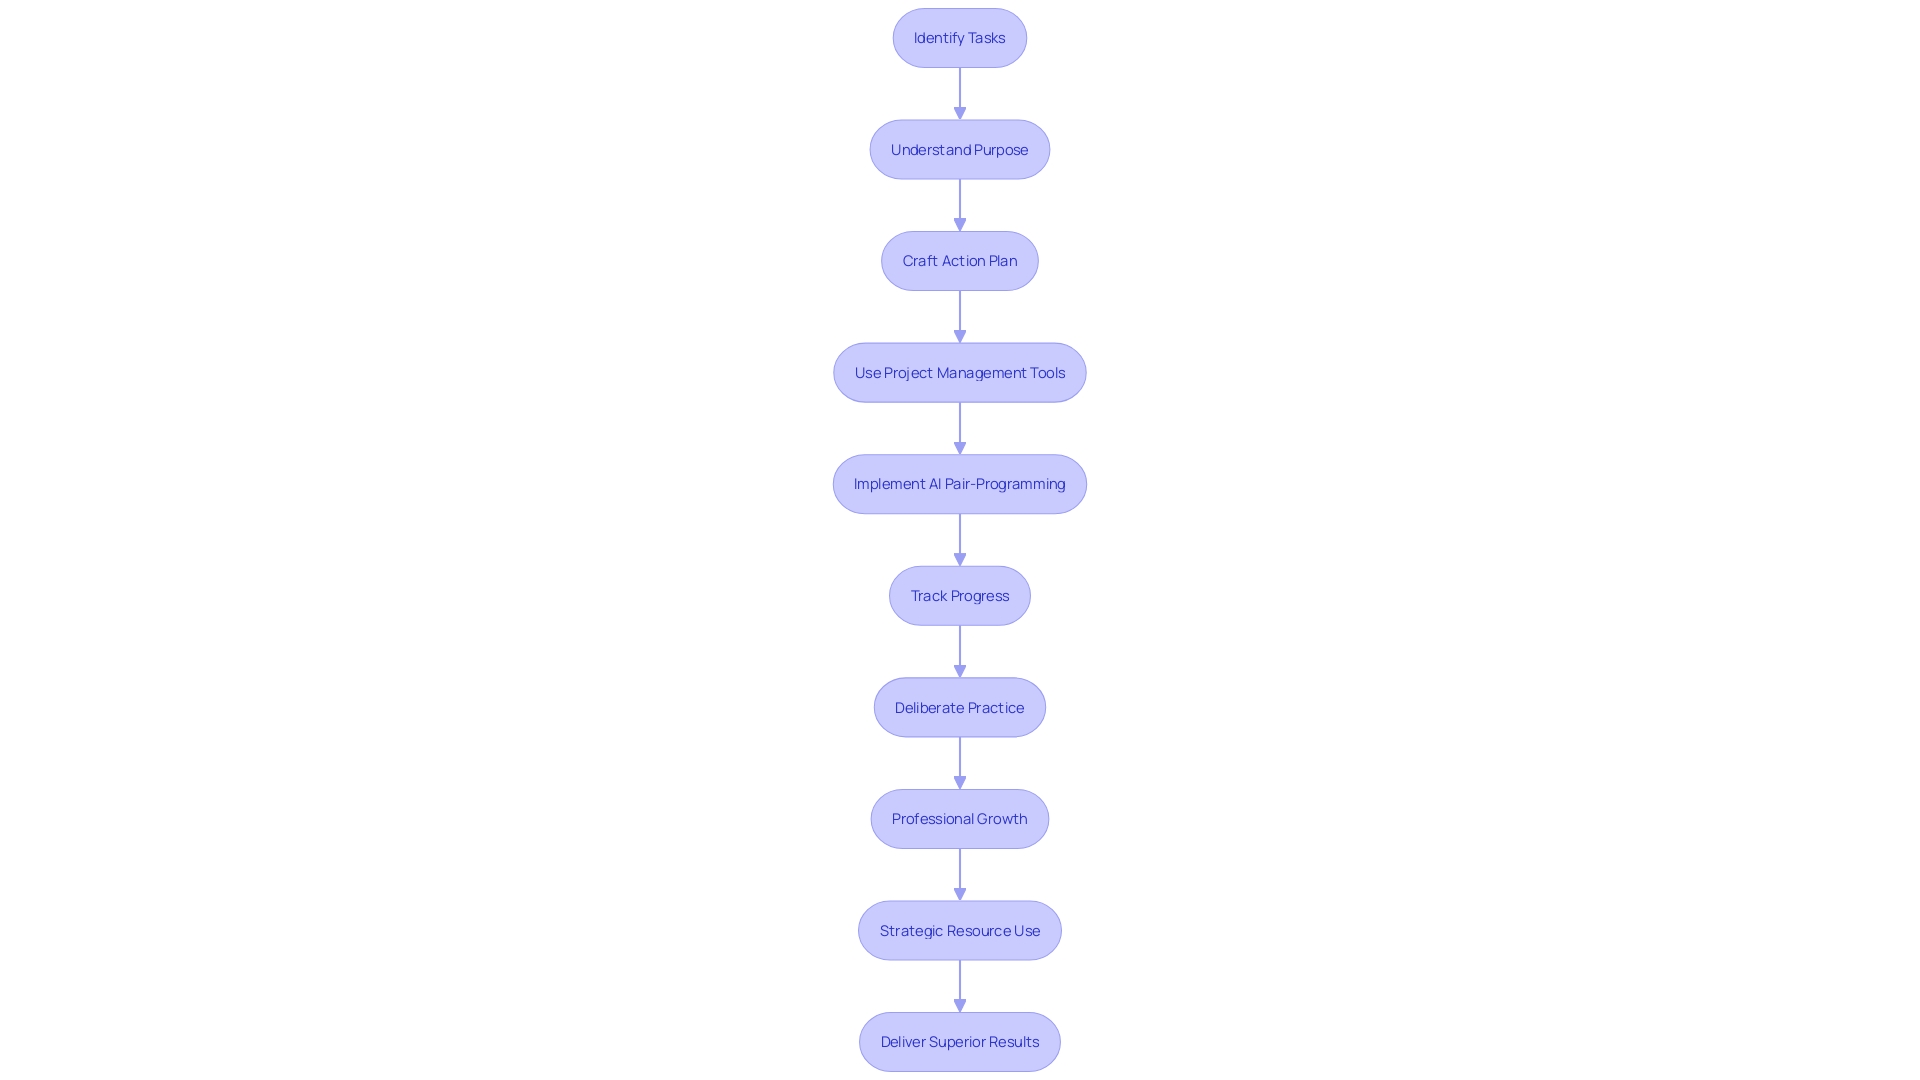Click the Deliberate Practice node
The image size is (1920, 1080).
(959, 707)
